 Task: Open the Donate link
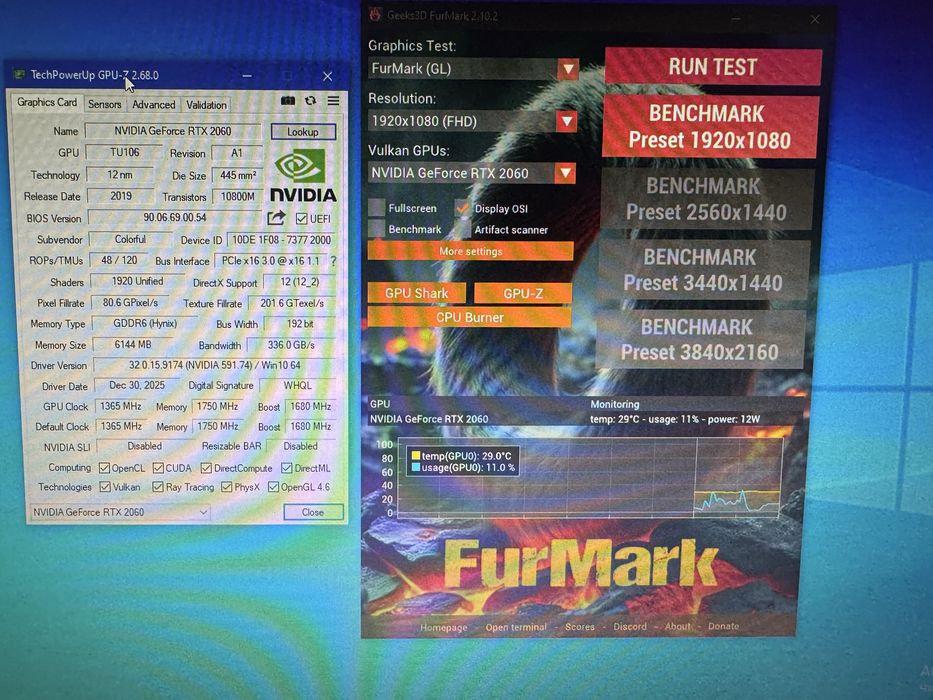723,626
